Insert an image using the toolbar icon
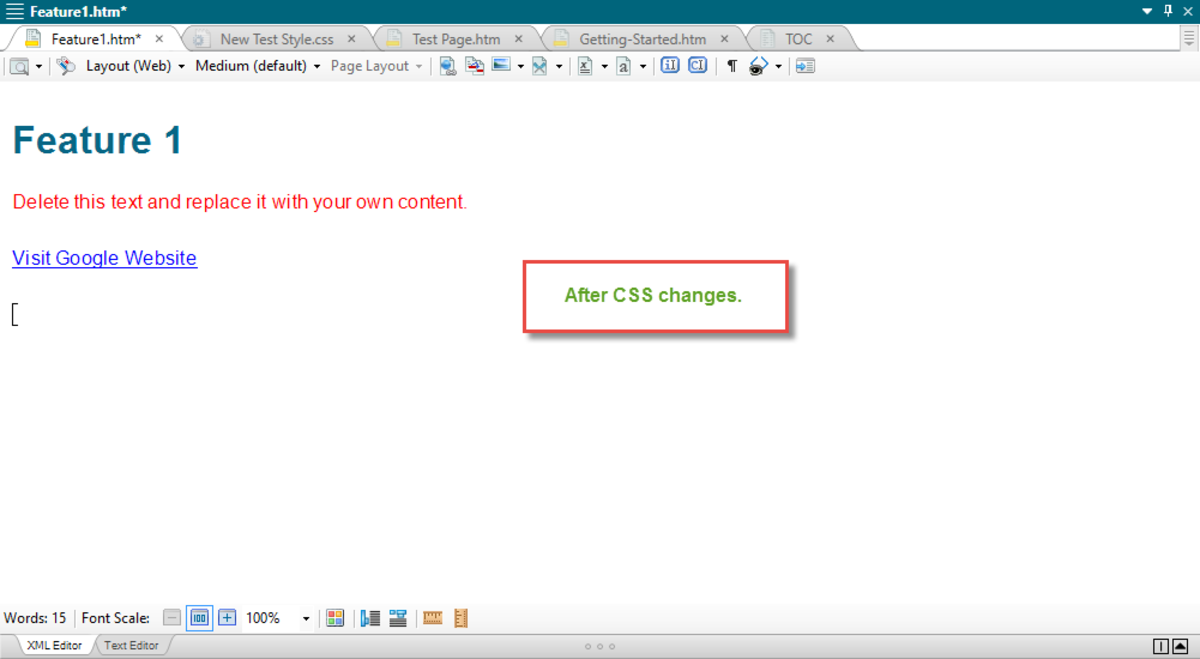This screenshot has height=659, width=1200. tap(500, 65)
